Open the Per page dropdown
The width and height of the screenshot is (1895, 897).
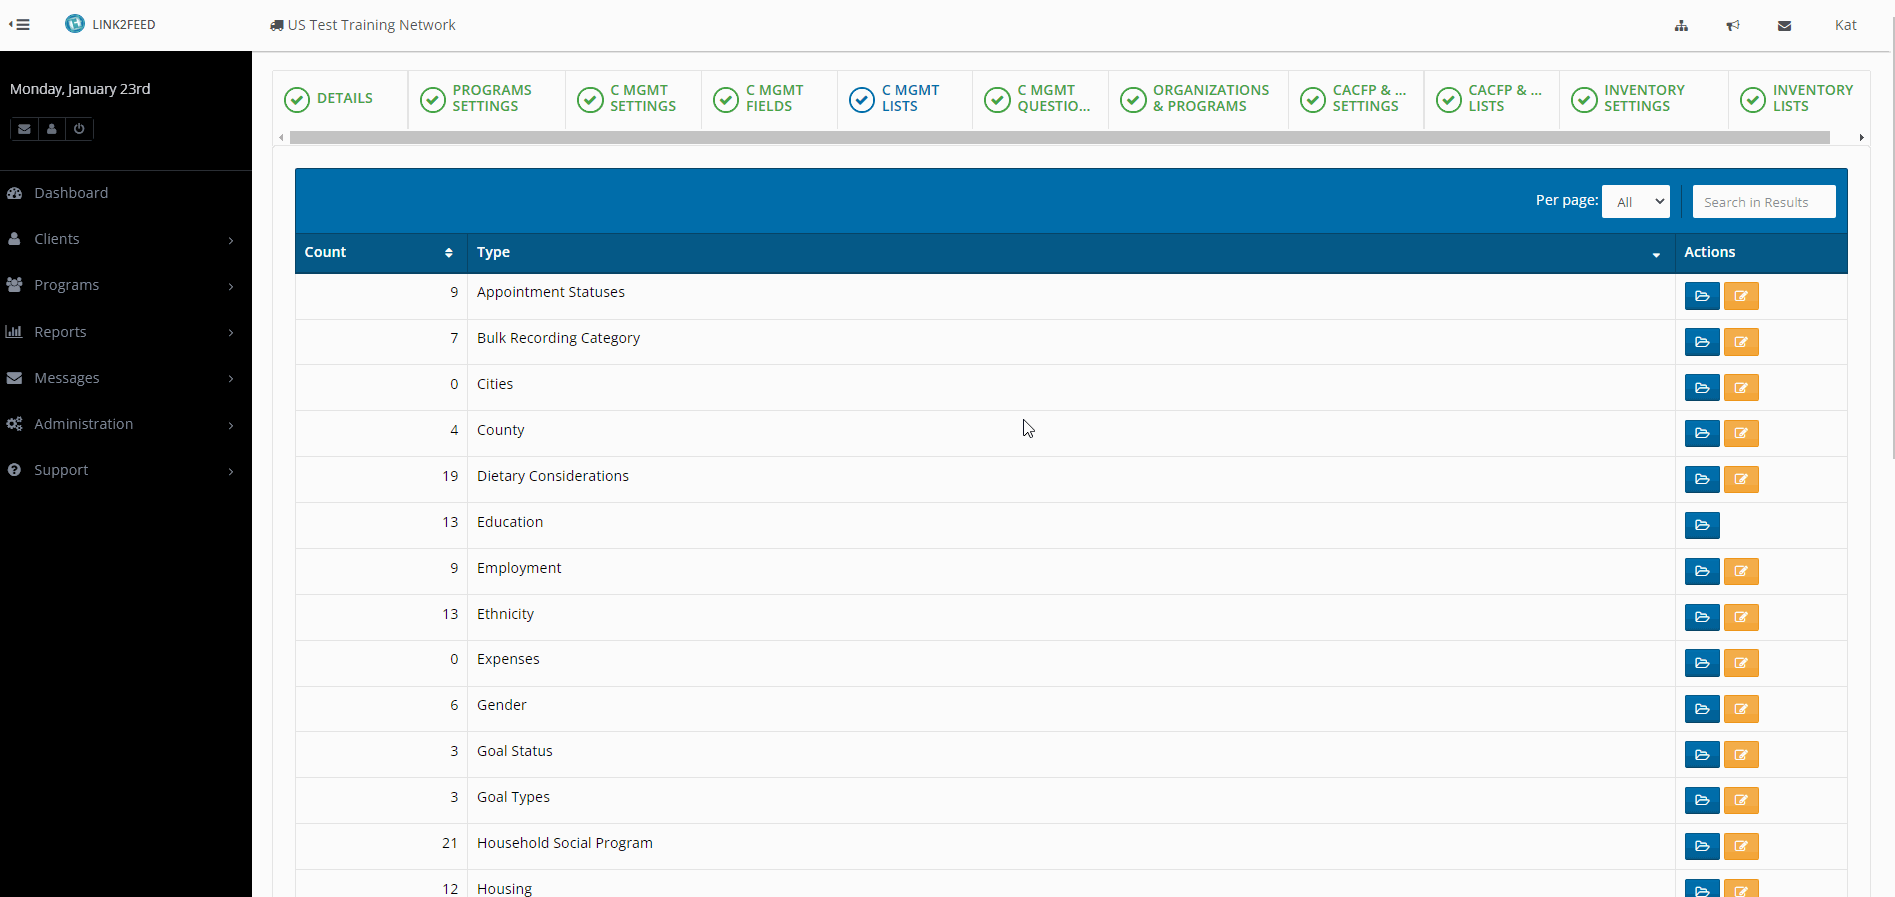[x=1635, y=202]
